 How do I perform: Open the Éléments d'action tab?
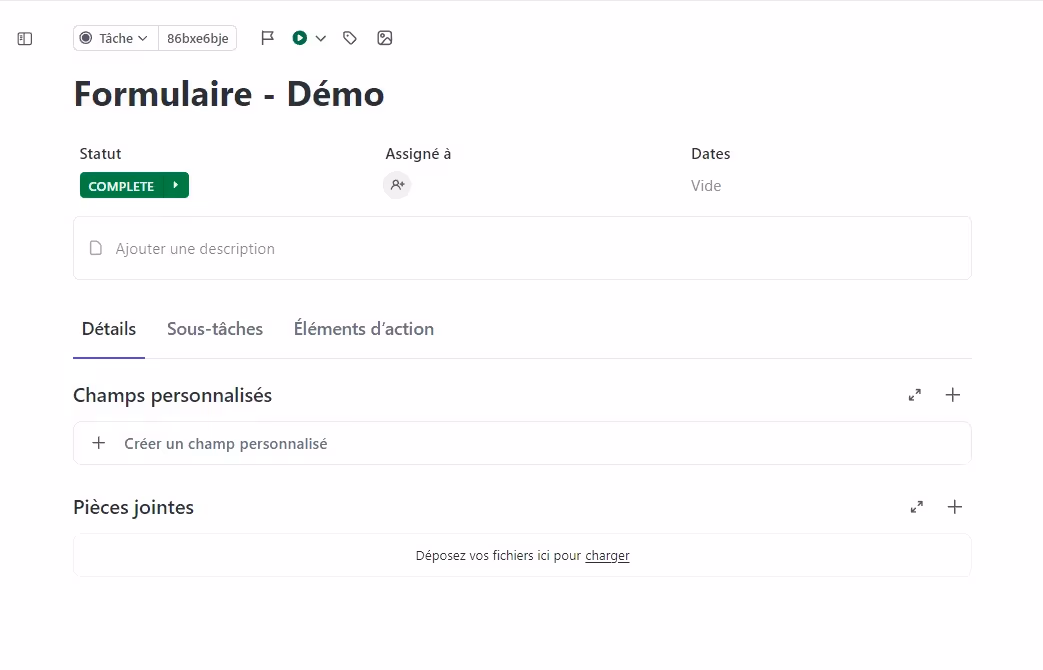point(364,329)
